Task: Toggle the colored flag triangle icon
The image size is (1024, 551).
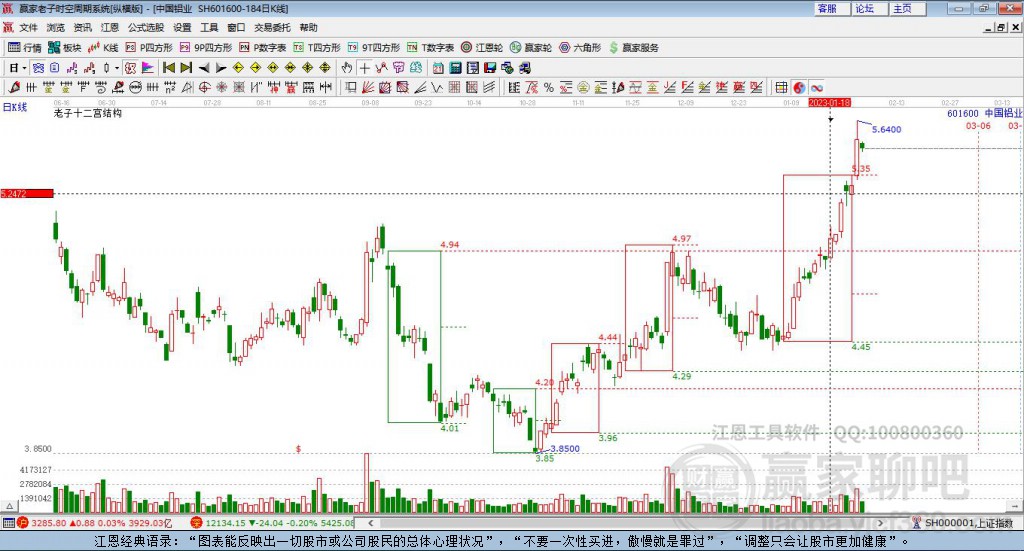Action: pyautogui.click(x=148, y=68)
